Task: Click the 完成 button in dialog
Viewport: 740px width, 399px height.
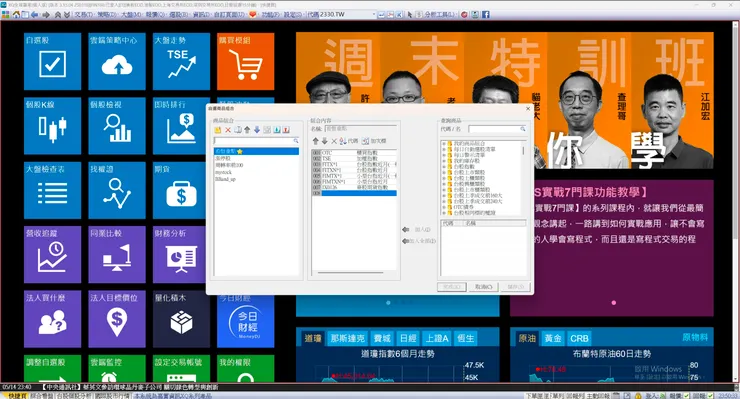Action: coord(451,287)
